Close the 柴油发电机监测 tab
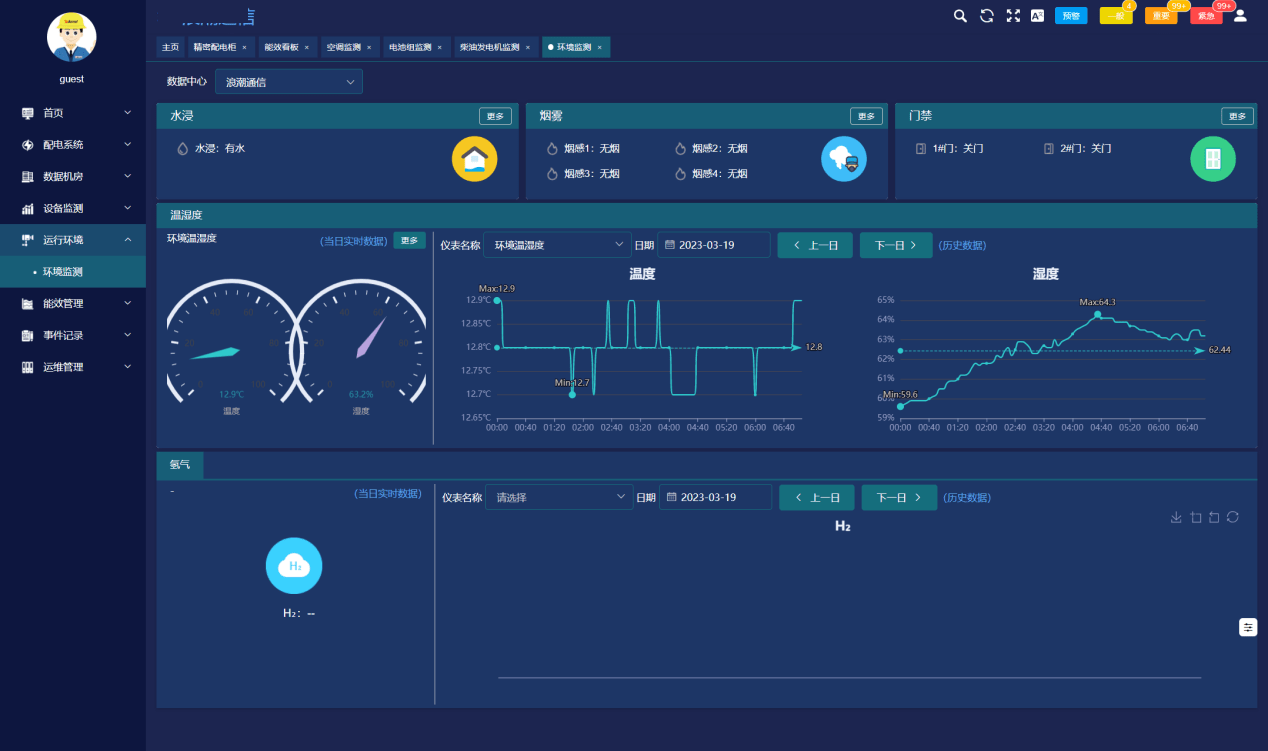This screenshot has width=1268, height=751. [528, 47]
